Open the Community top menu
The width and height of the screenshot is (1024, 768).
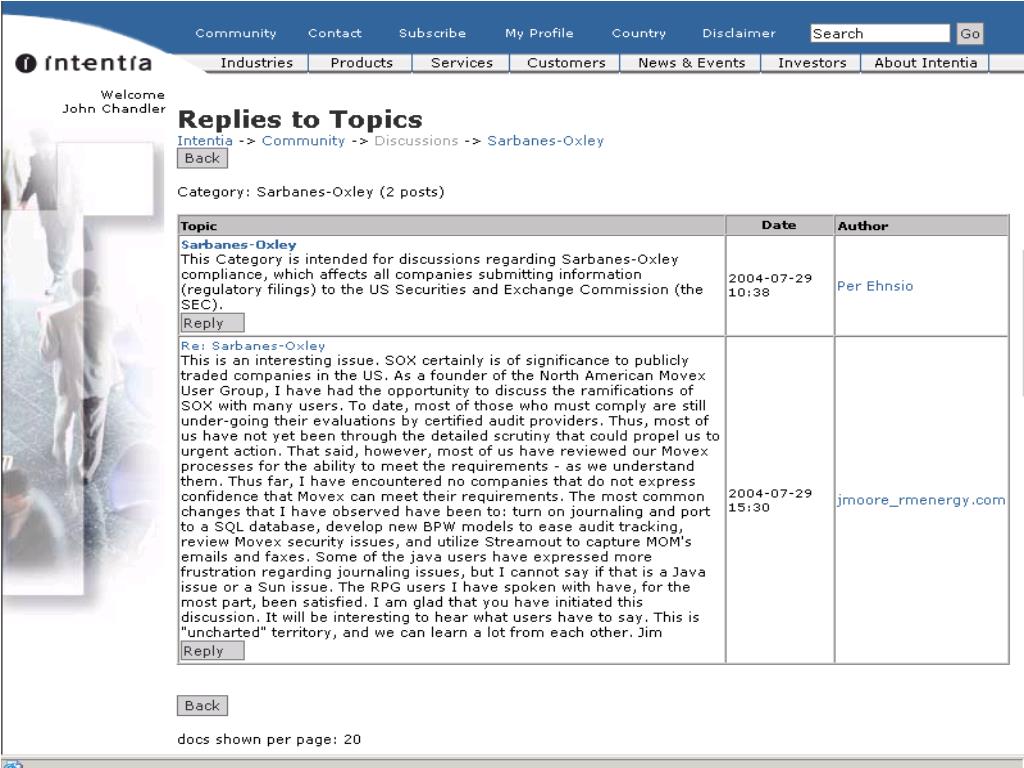click(236, 33)
